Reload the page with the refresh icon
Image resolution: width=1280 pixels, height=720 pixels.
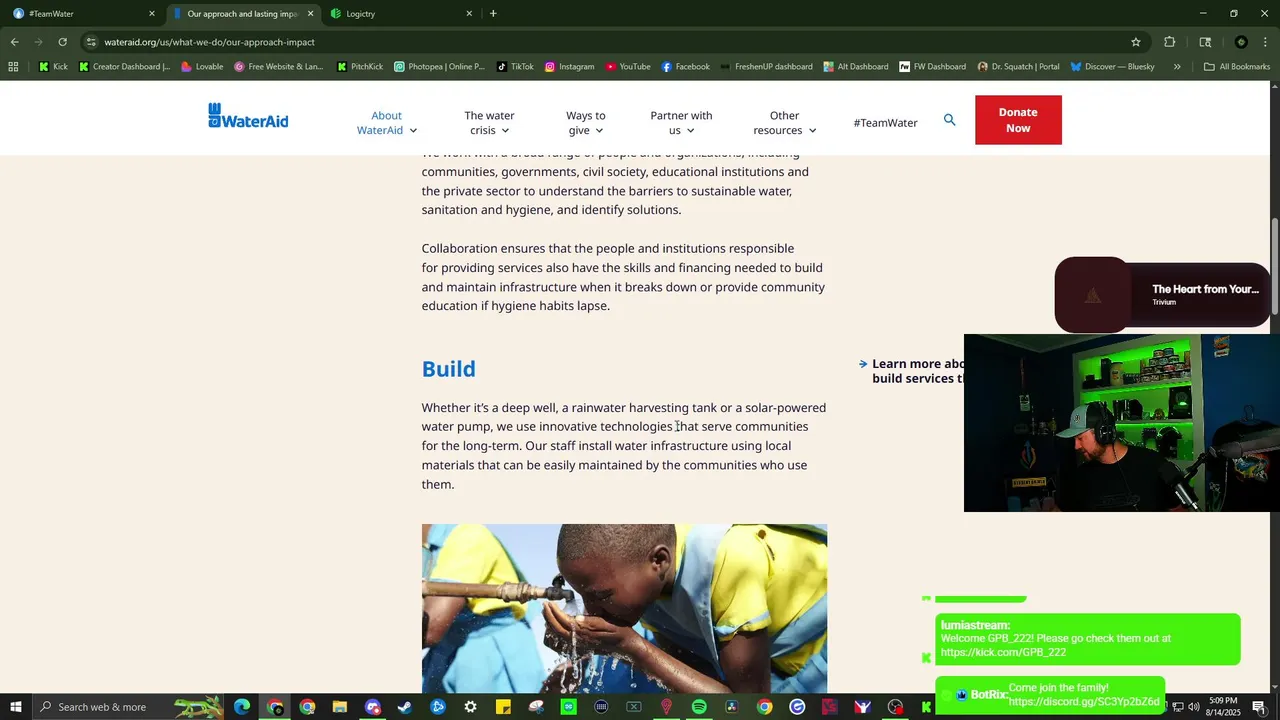tap(62, 42)
